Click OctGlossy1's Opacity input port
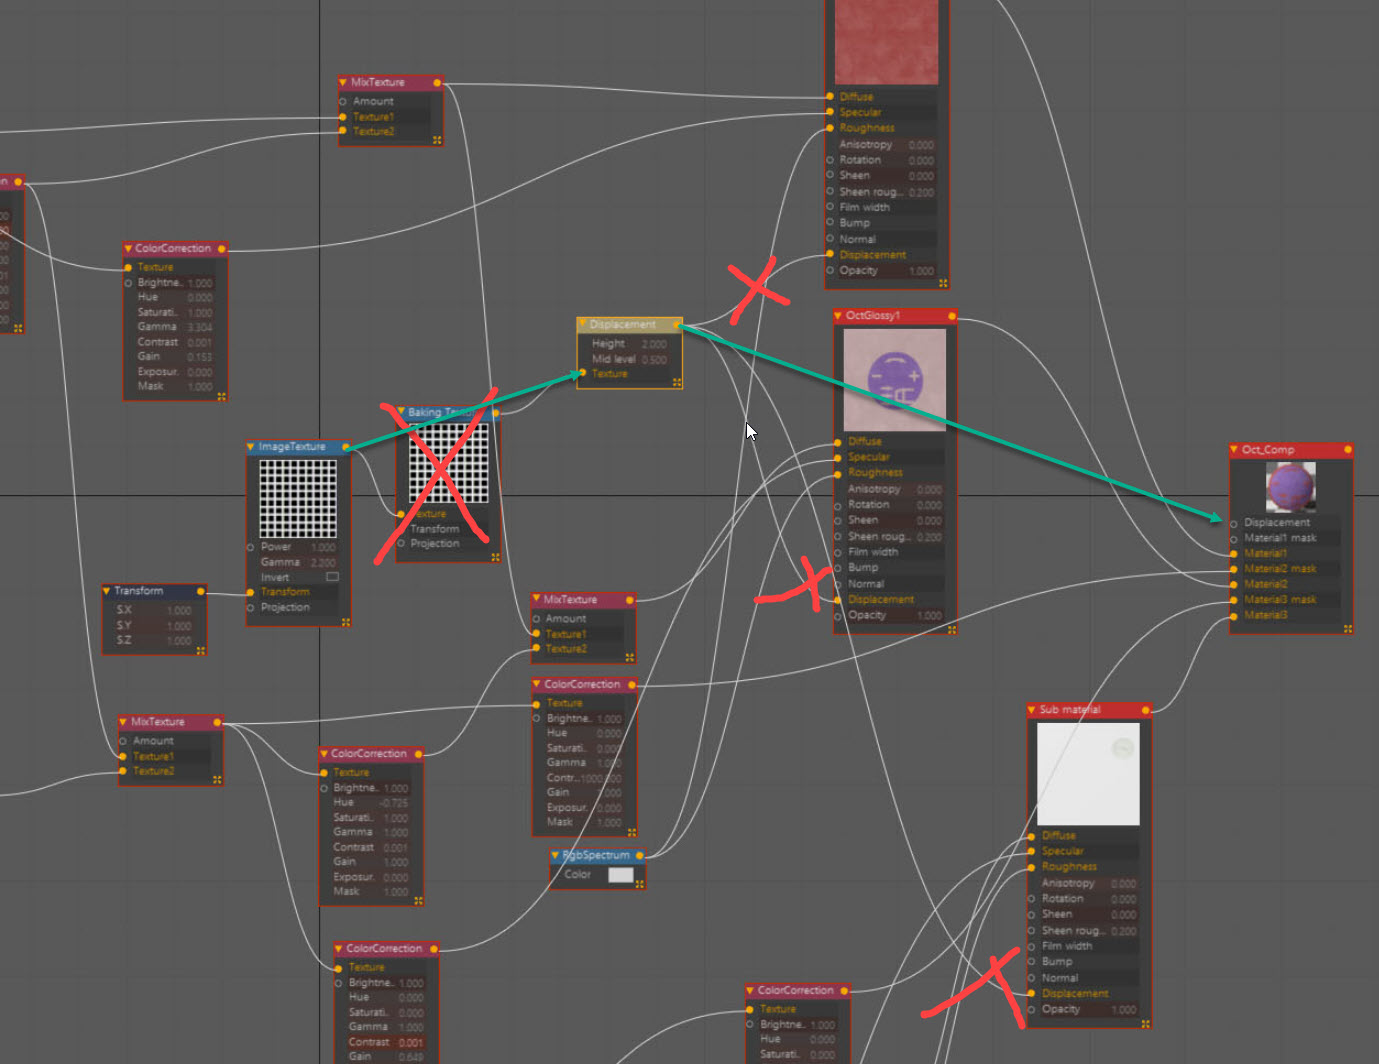Viewport: 1379px width, 1064px height. (838, 616)
